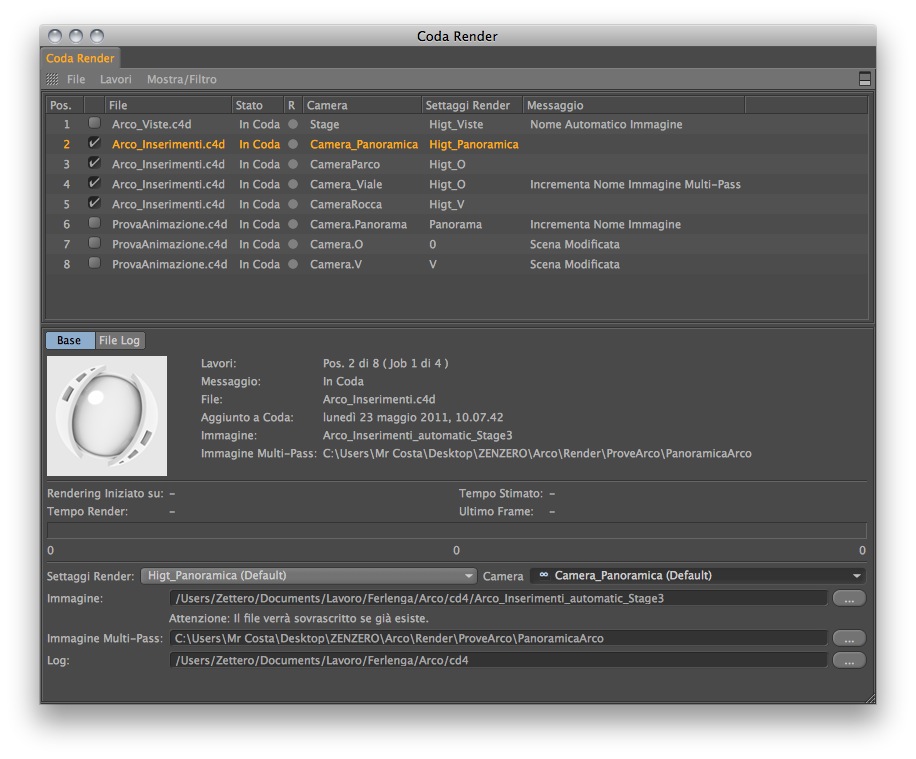Viewport: 916px width, 759px height.
Task: Select the Arco_Viste.c4d file name
Action: pos(151,124)
